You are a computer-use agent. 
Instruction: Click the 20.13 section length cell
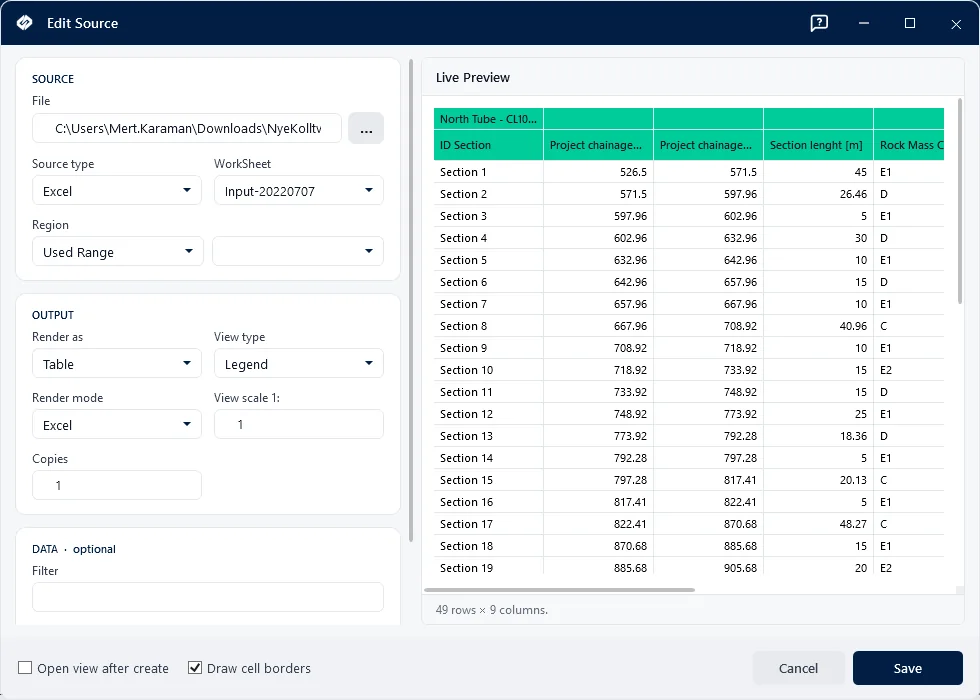coord(818,480)
